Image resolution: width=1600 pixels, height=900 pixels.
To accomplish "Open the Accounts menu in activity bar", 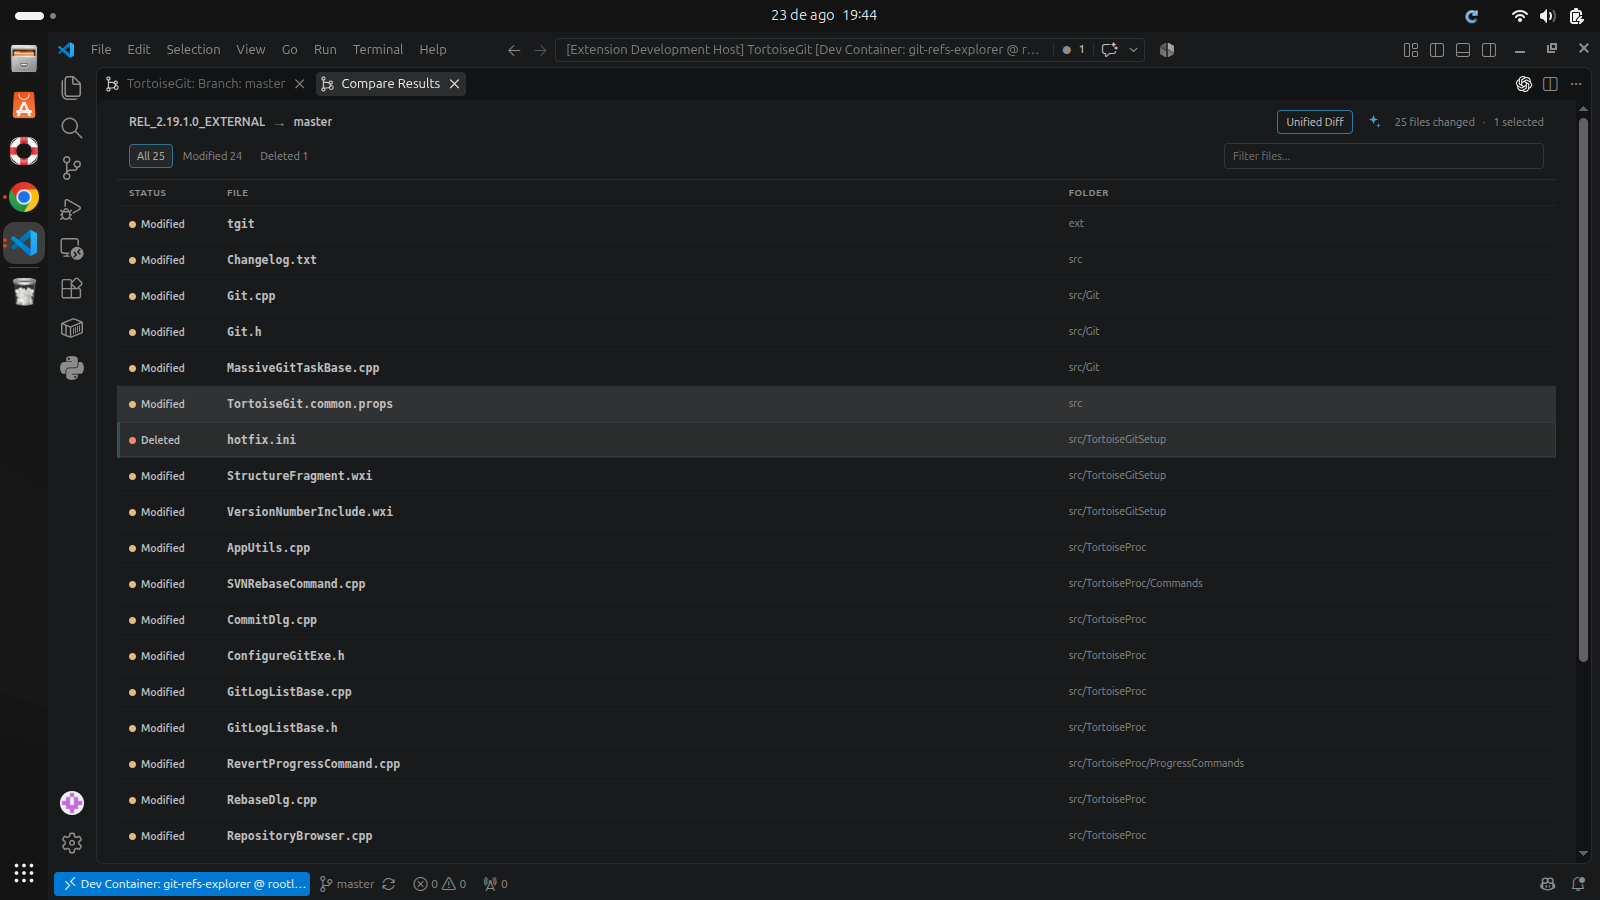I will click(x=71, y=803).
